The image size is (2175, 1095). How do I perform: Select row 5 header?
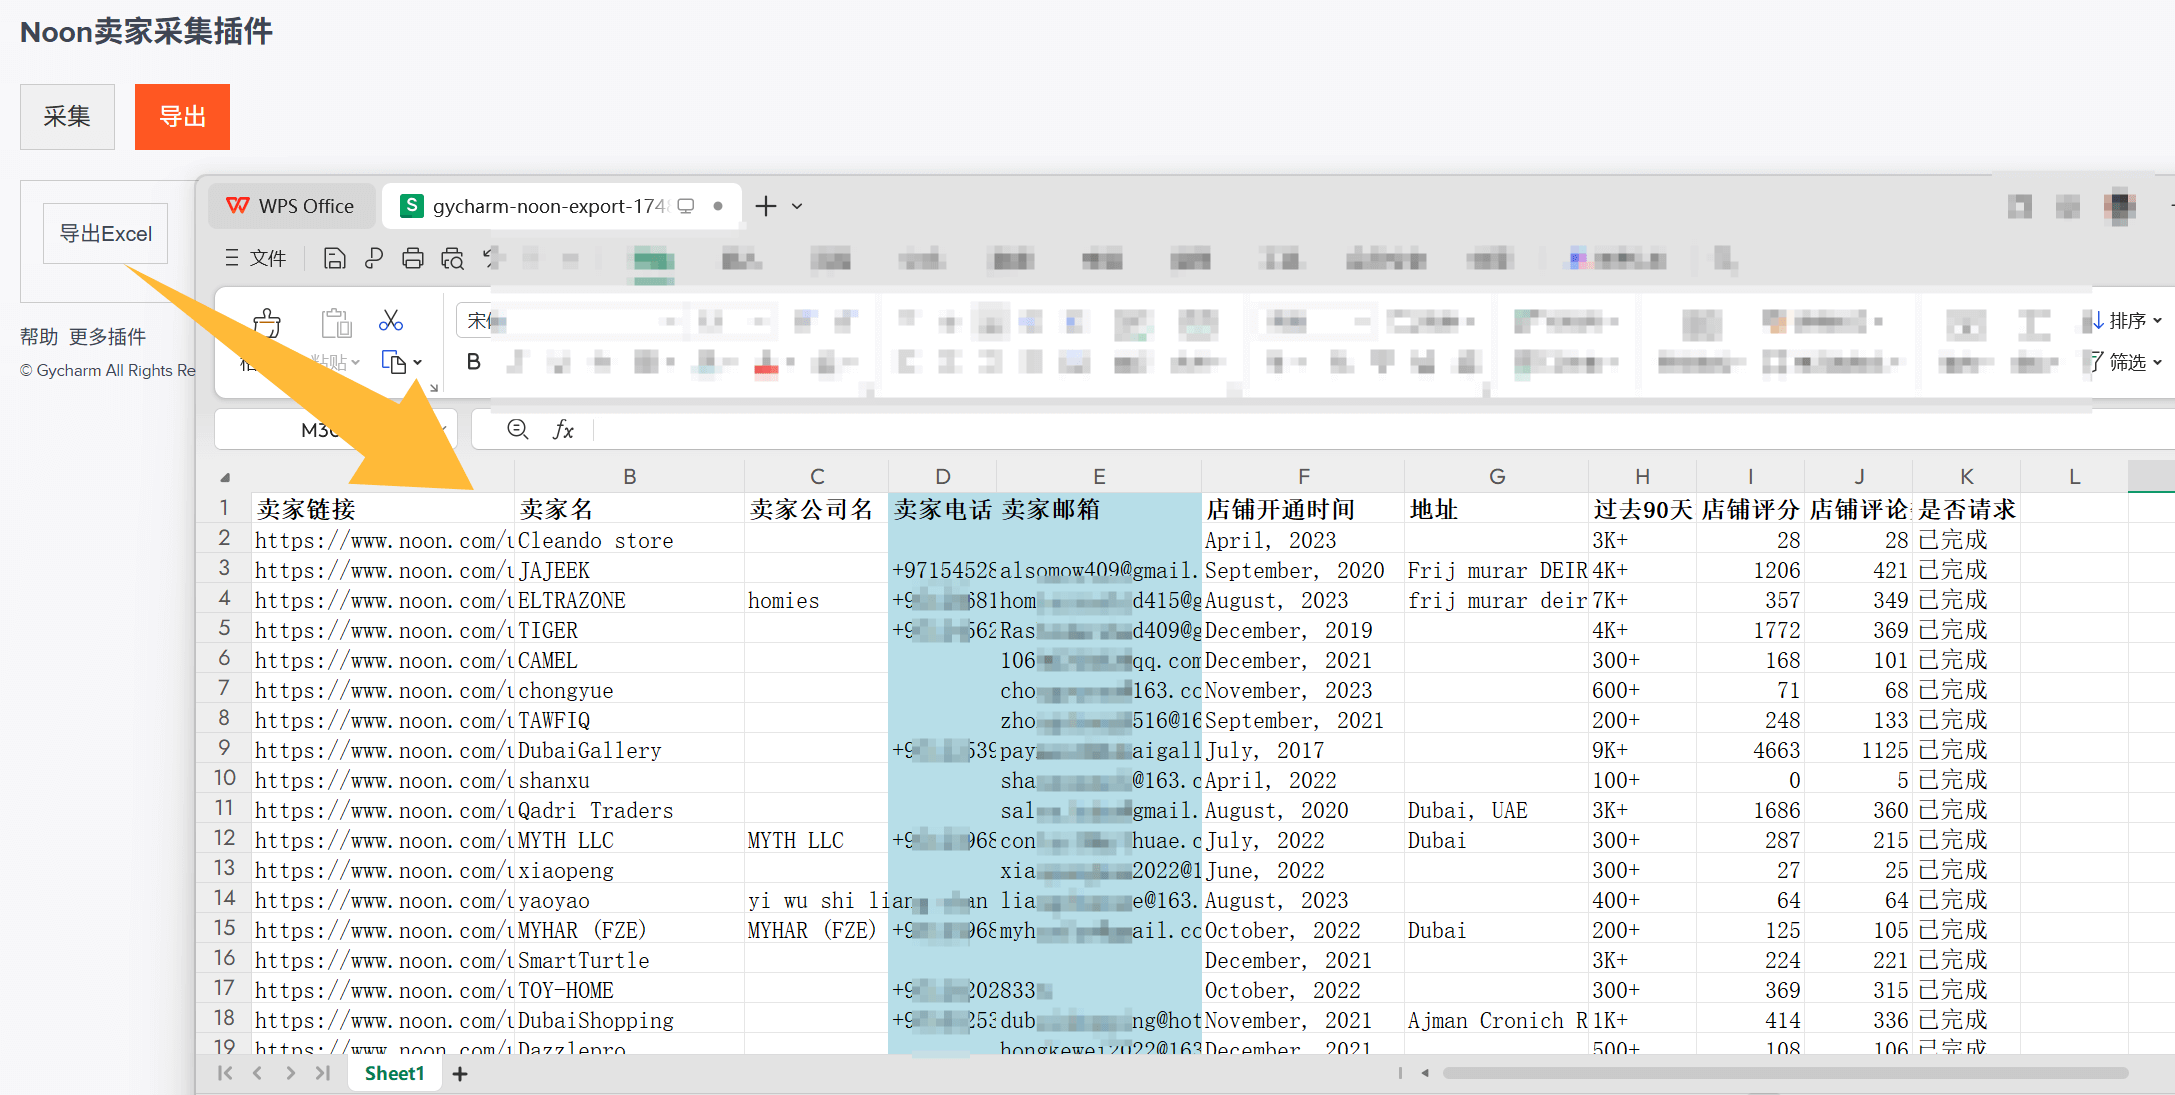[x=224, y=629]
